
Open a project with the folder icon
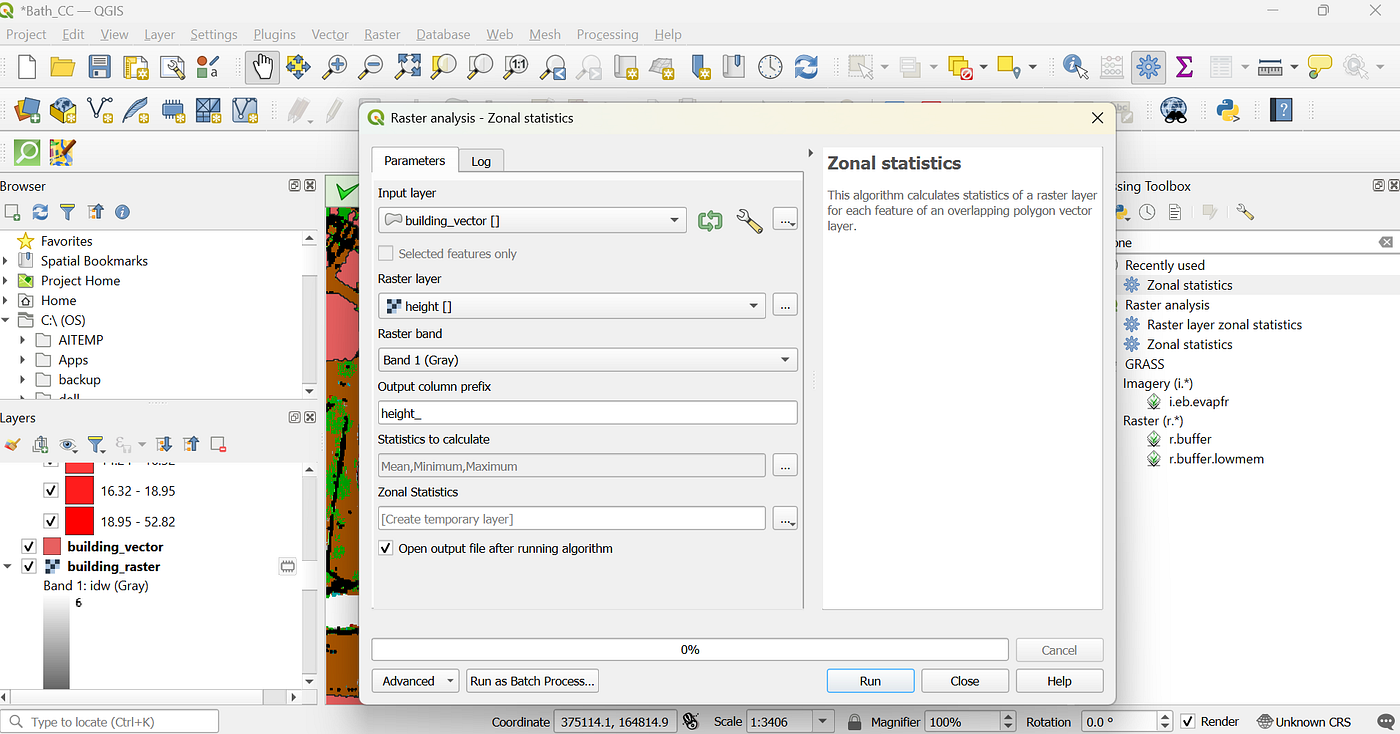click(63, 67)
